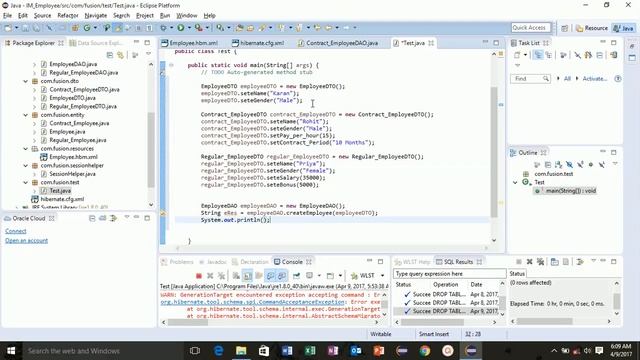Click the Quick Access search field
Image resolution: width=640 pixels, height=360 pixels.
click(531, 27)
